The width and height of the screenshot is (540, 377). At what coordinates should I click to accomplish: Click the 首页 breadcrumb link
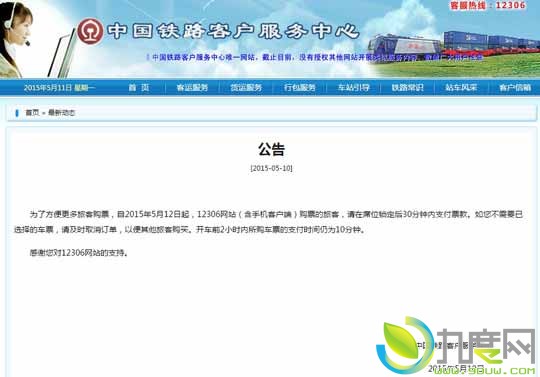[32, 113]
